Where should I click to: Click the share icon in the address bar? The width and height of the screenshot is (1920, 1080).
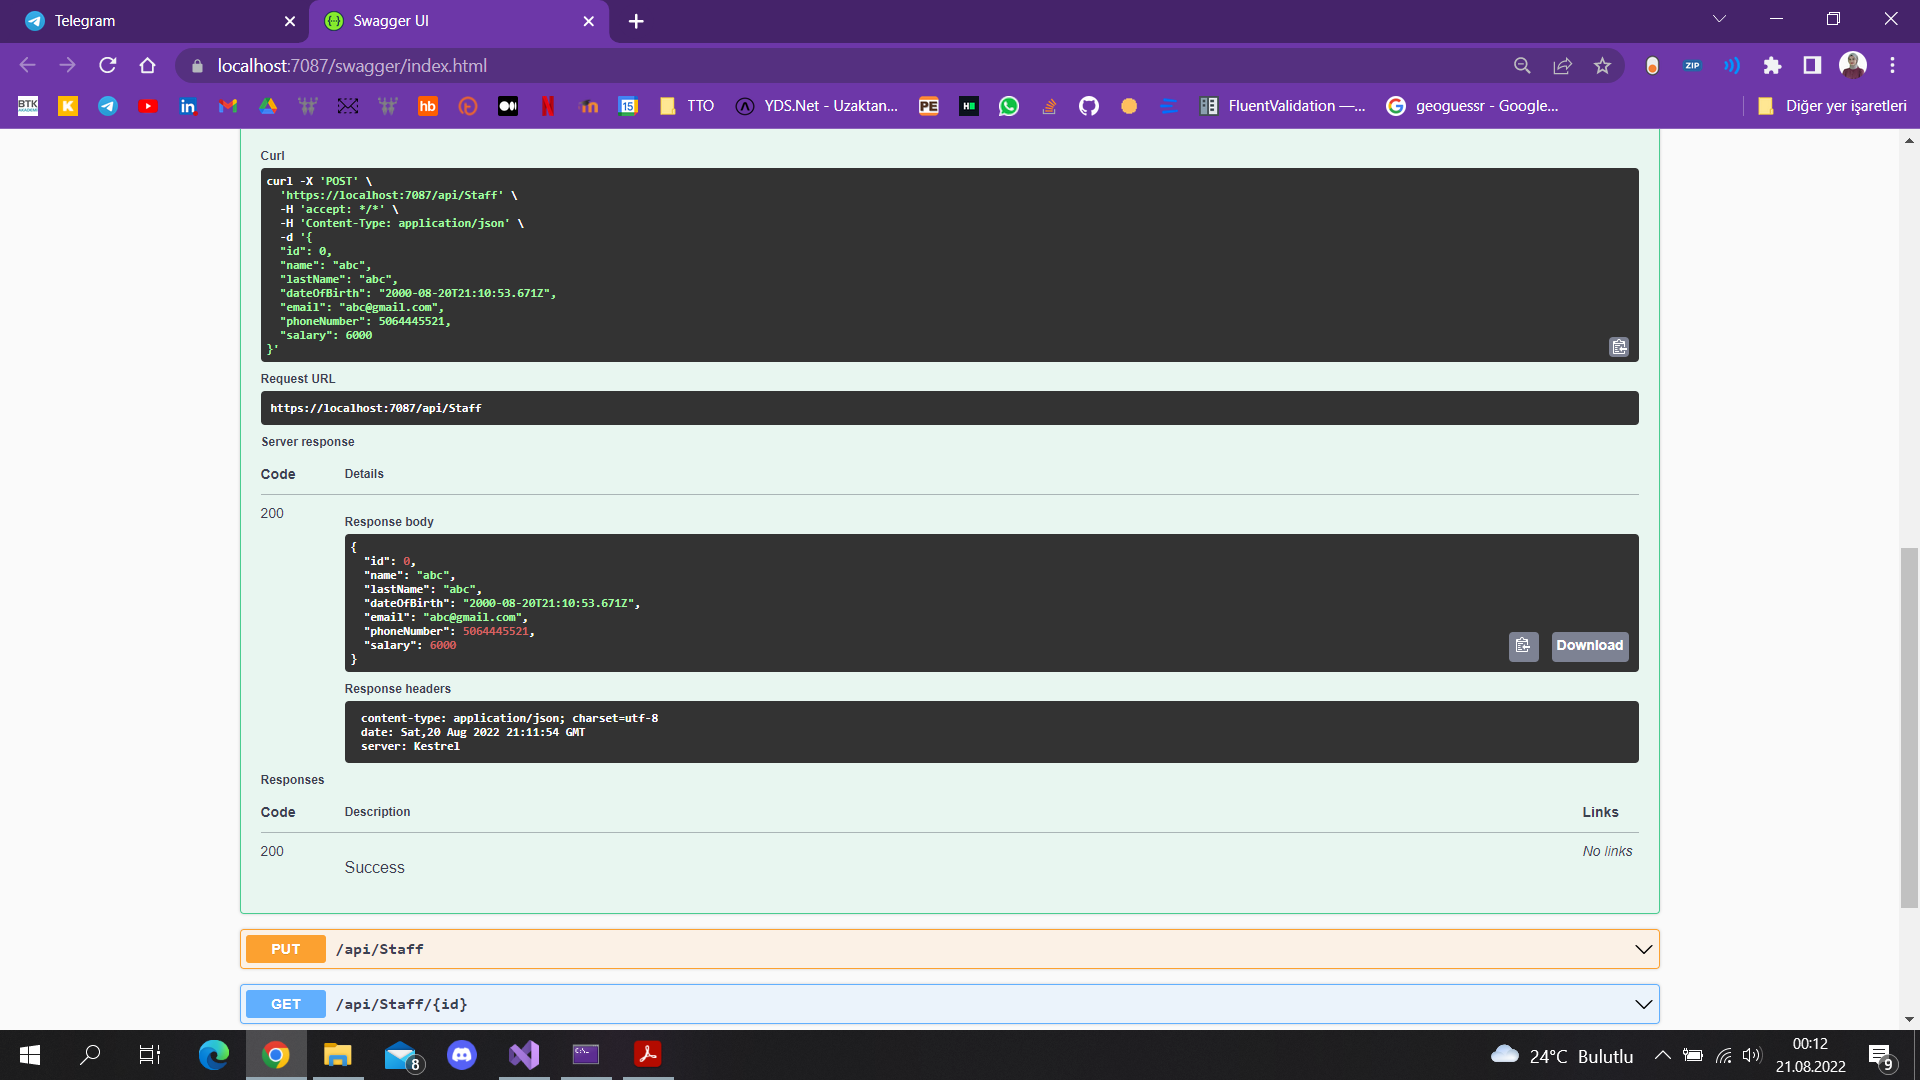pos(1562,65)
